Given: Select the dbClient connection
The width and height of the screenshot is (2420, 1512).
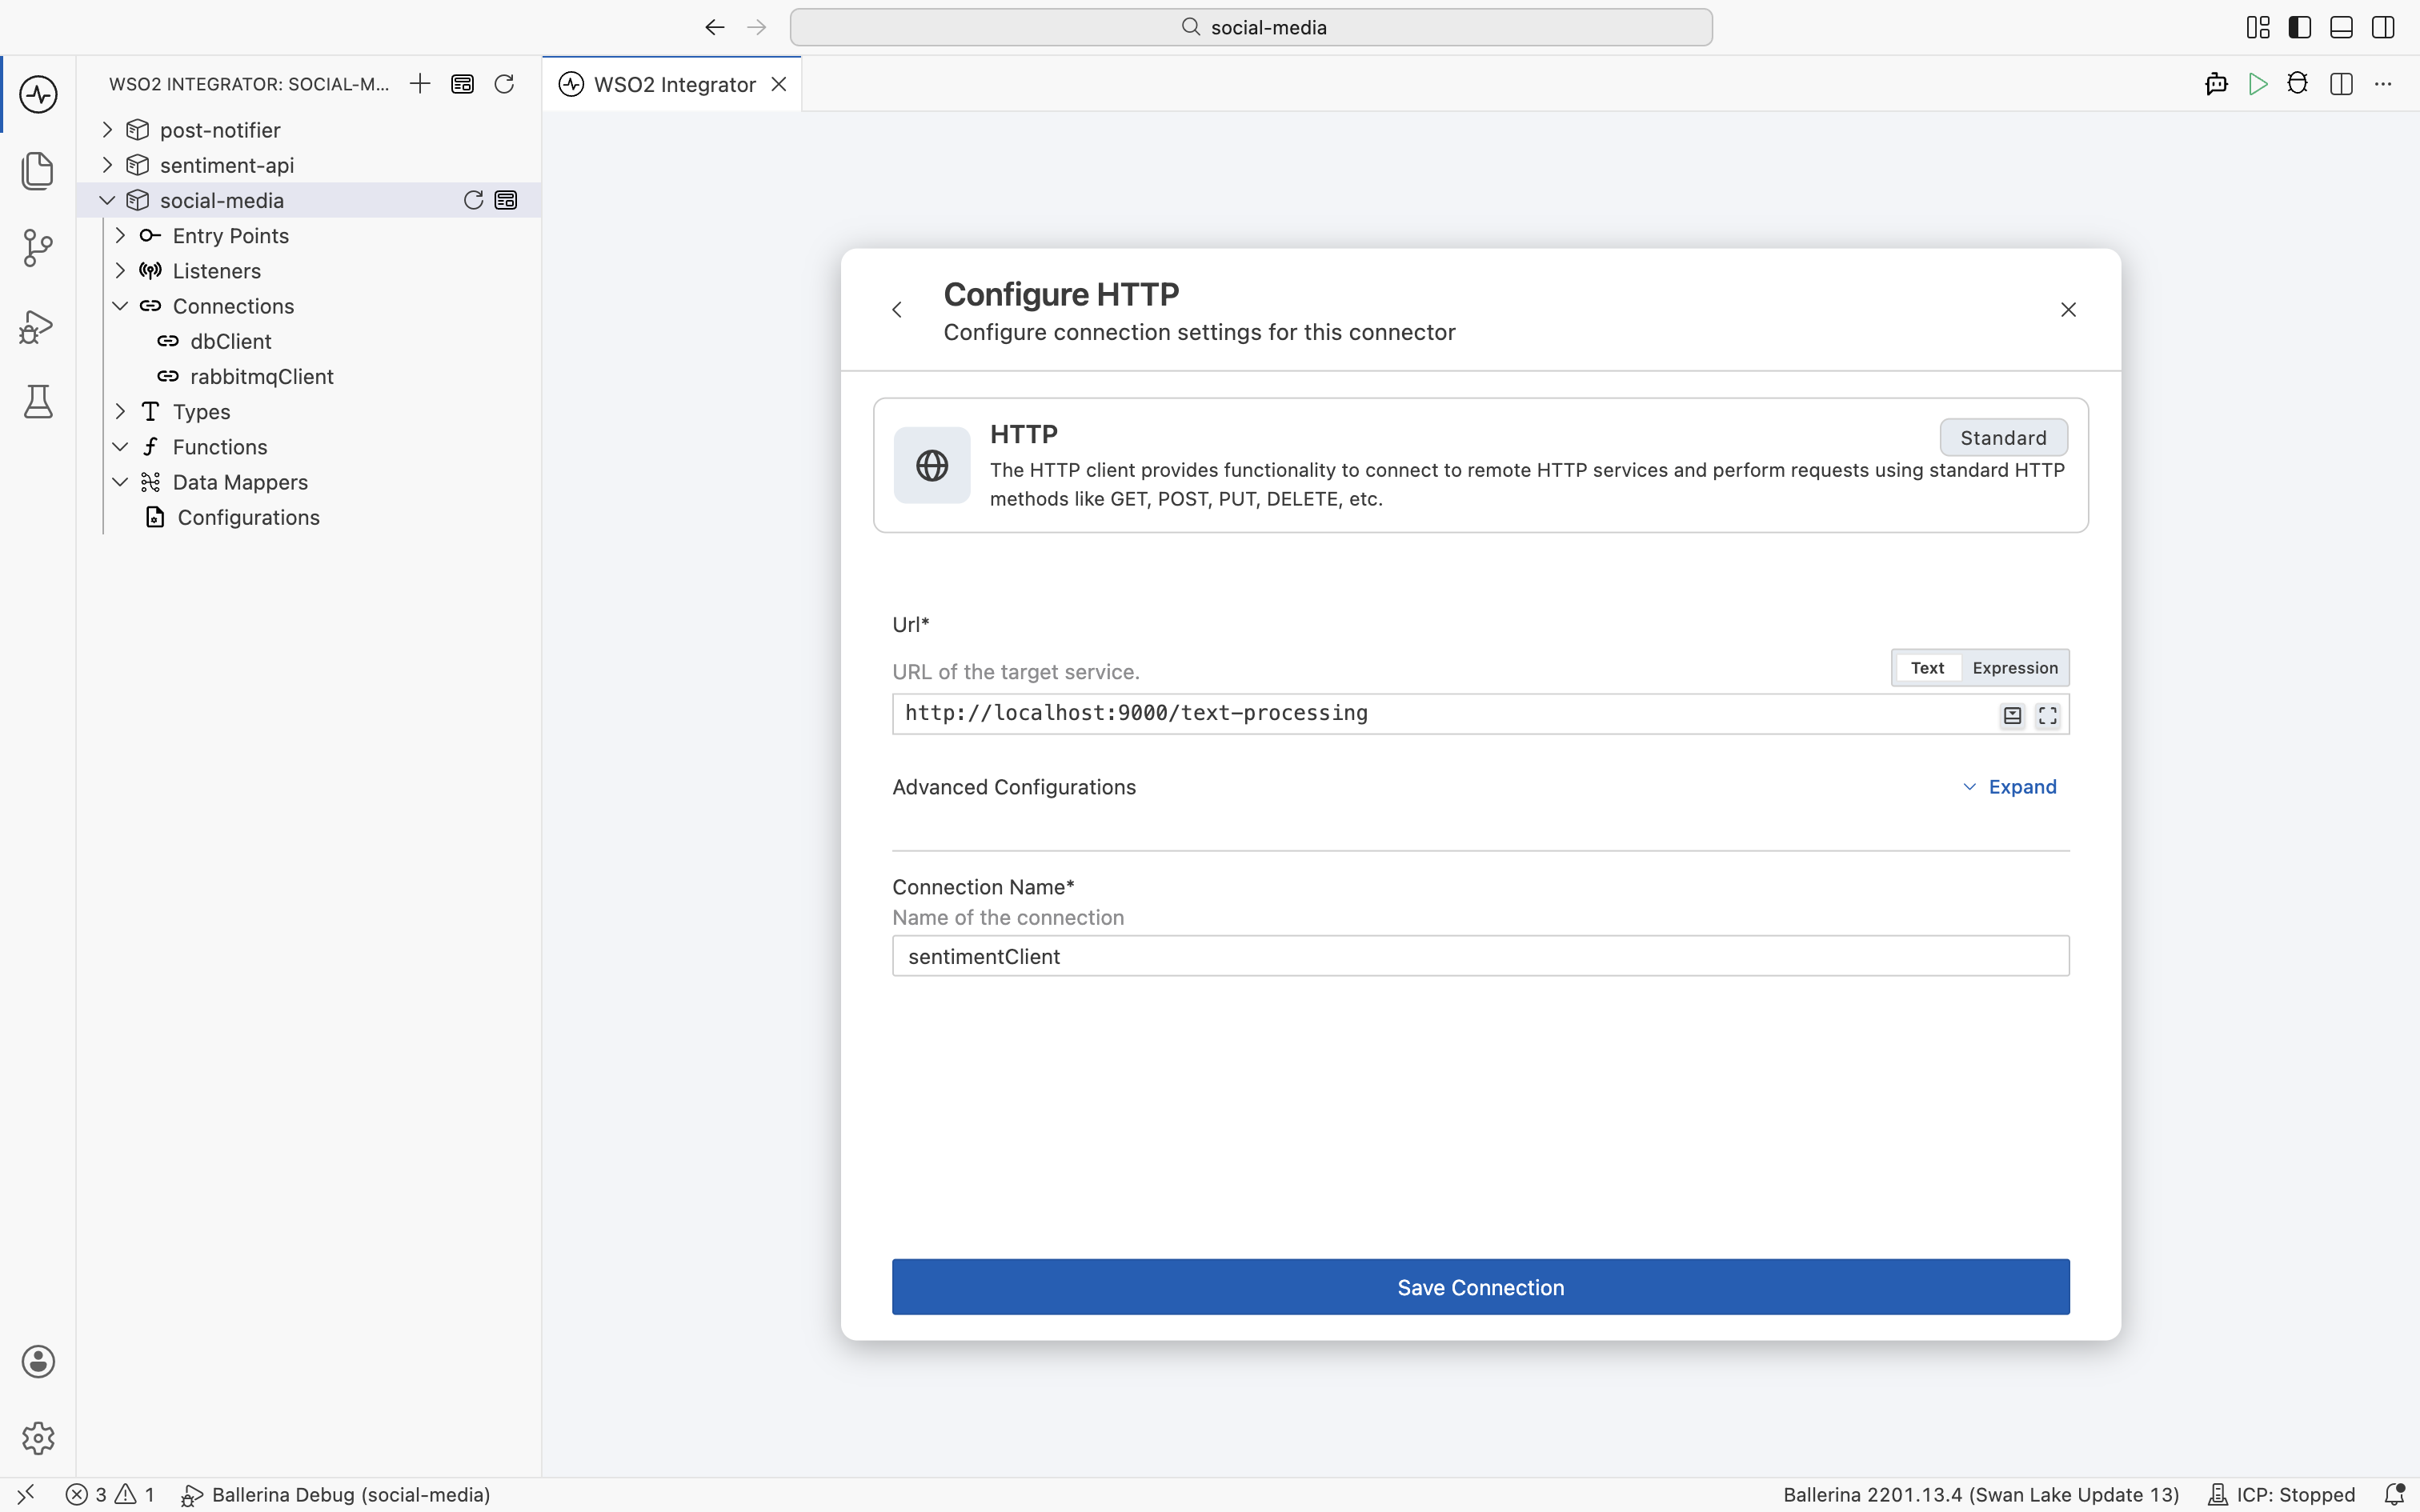Looking at the screenshot, I should pyautogui.click(x=231, y=341).
